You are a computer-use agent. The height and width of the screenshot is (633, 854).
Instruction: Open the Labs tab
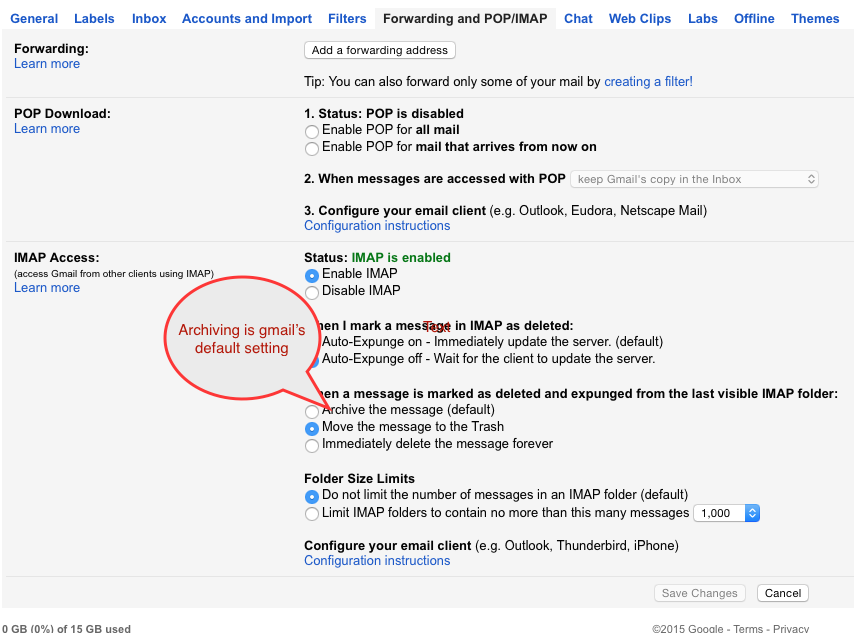(703, 19)
